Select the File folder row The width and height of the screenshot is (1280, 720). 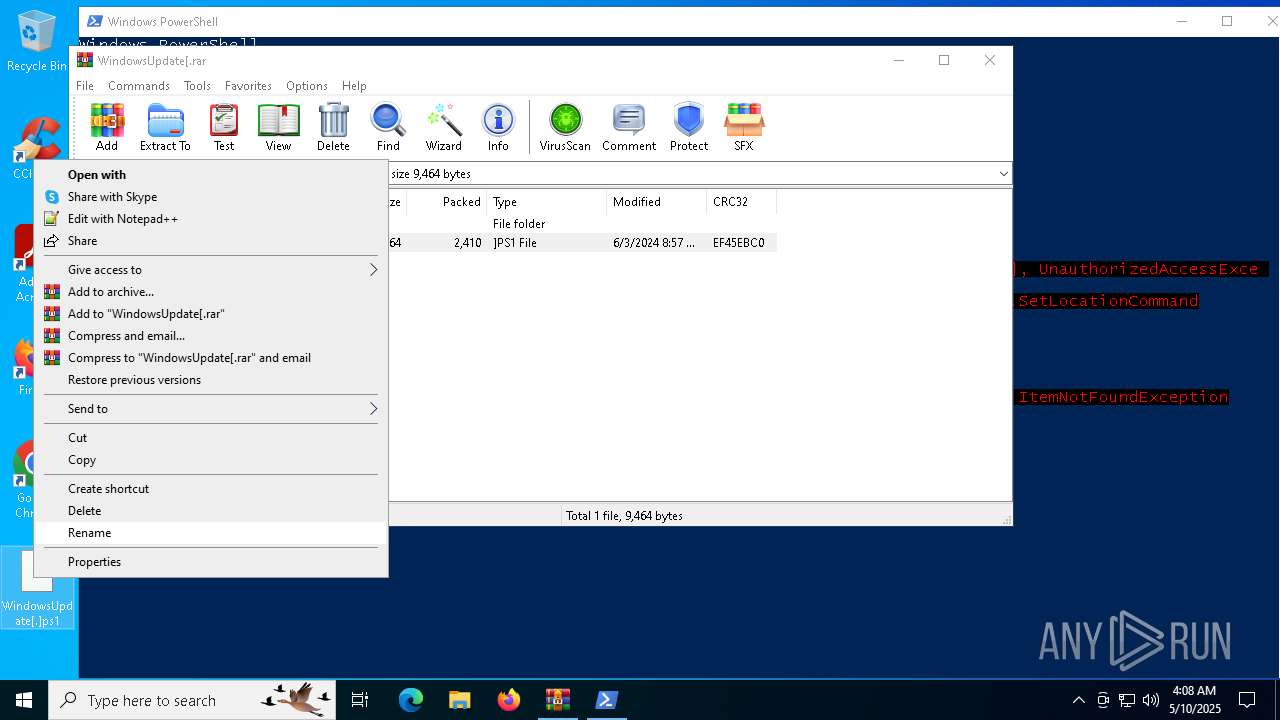coord(582,224)
